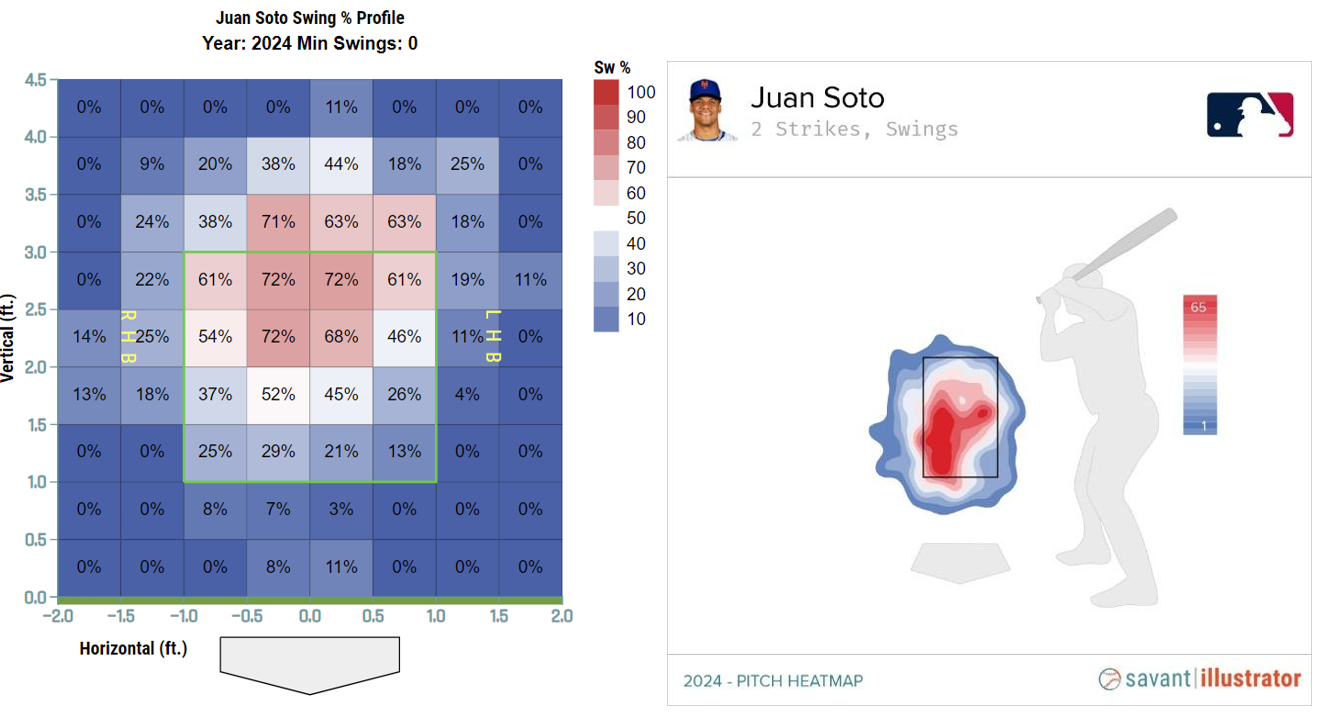The width and height of the screenshot is (1317, 713).
Task: Click the yellow RHB label on the chart
Action: coord(127,337)
